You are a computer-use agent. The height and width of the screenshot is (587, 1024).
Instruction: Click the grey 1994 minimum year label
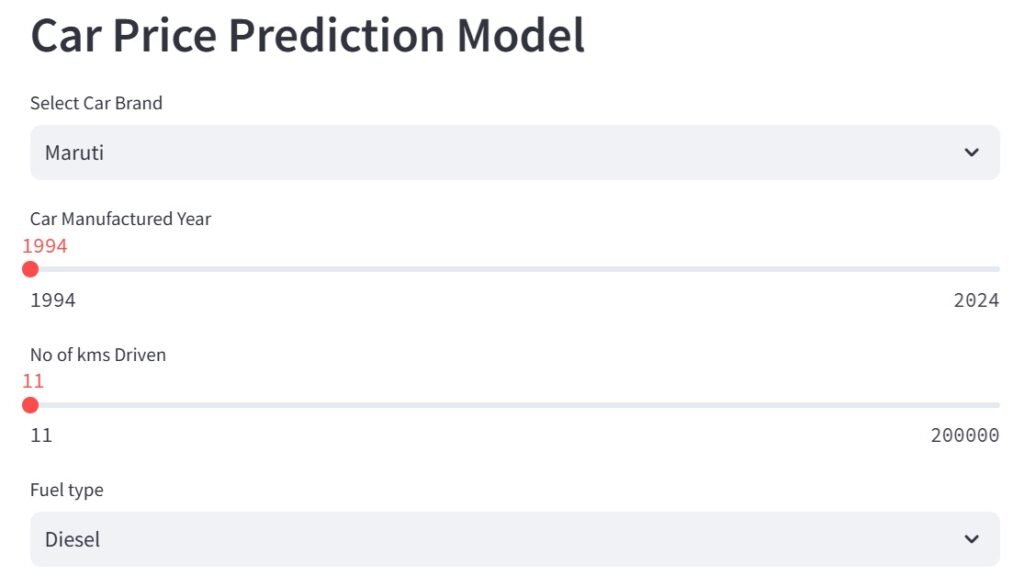pos(53,300)
